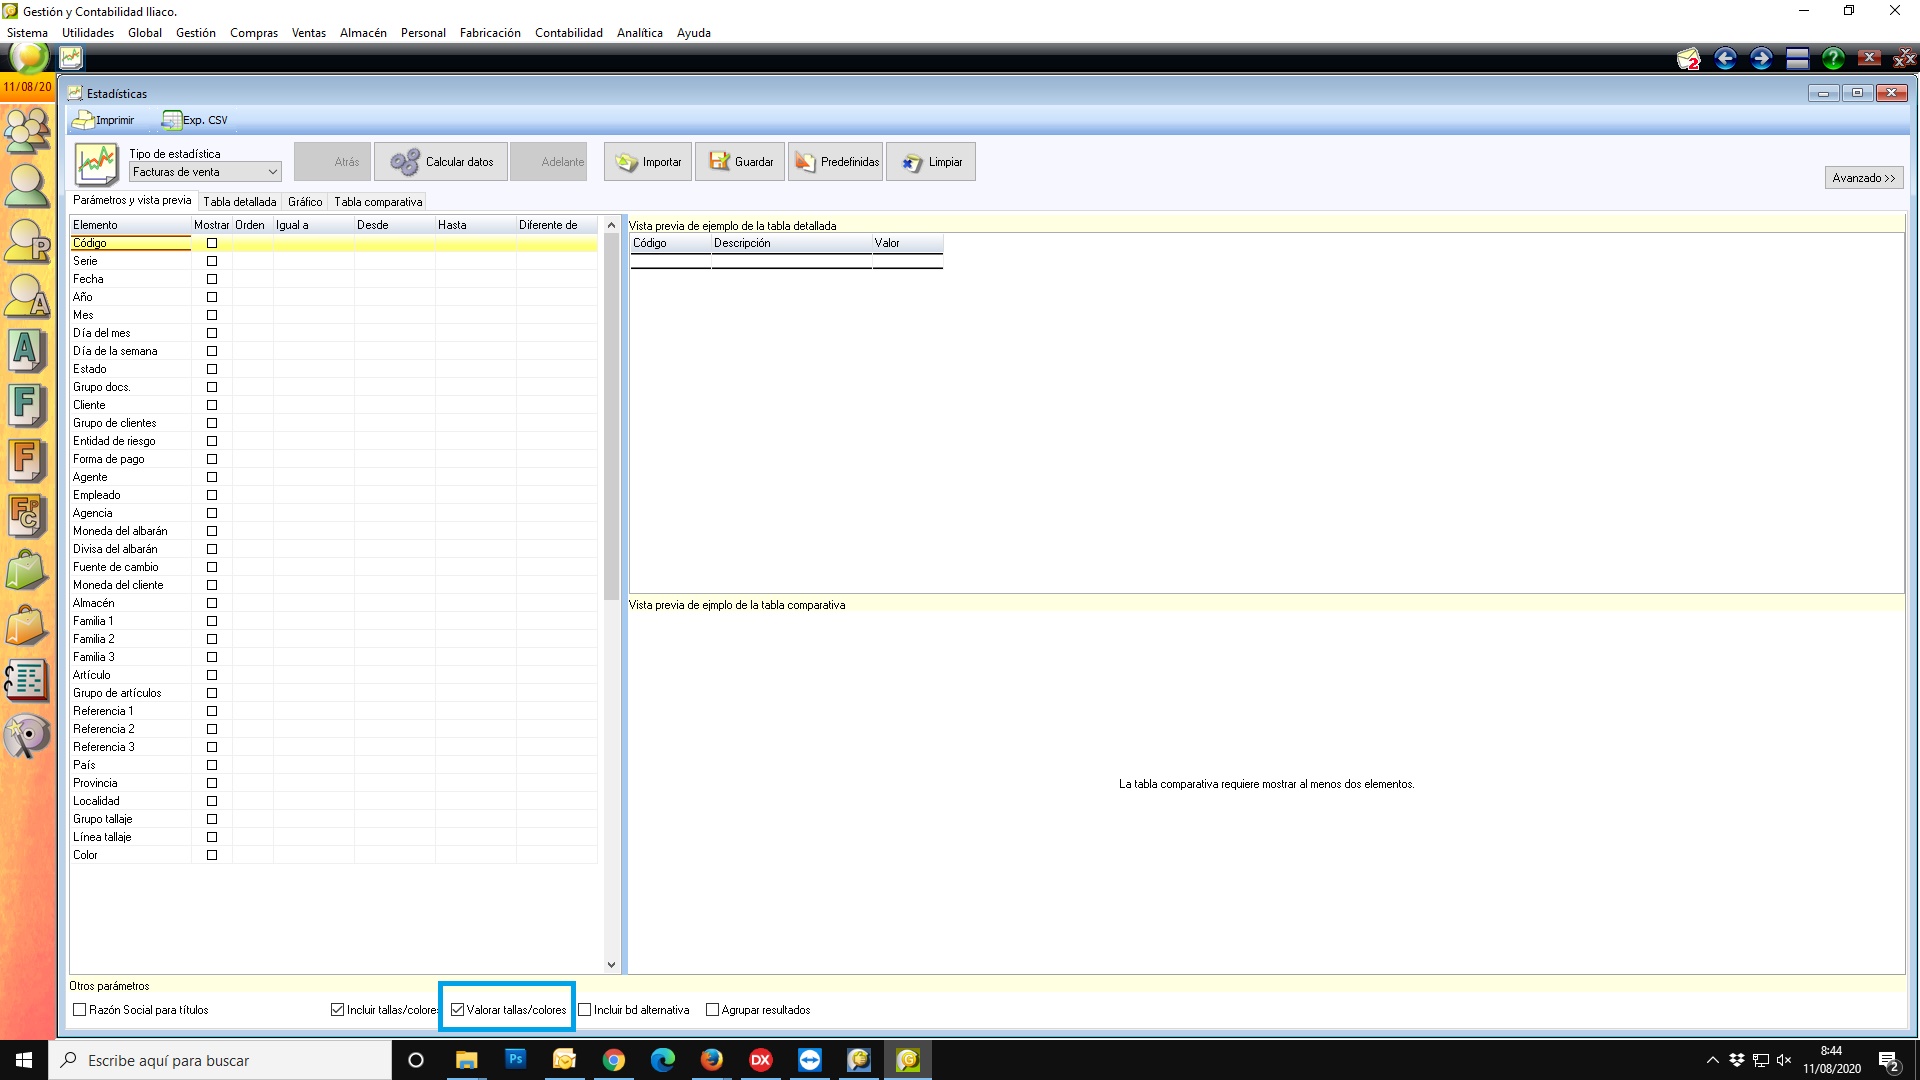
Task: Tick the Mostrar checkbox for Código
Action: click(212, 243)
